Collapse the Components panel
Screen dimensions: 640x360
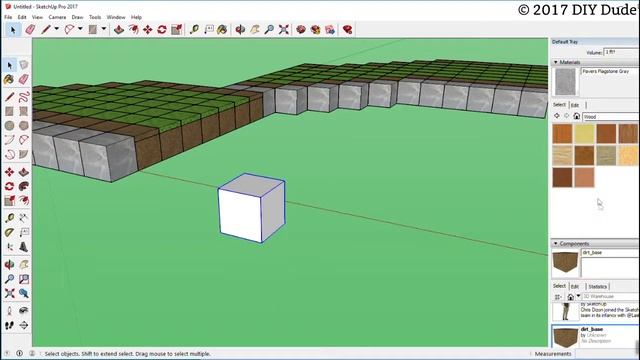[x=556, y=244]
